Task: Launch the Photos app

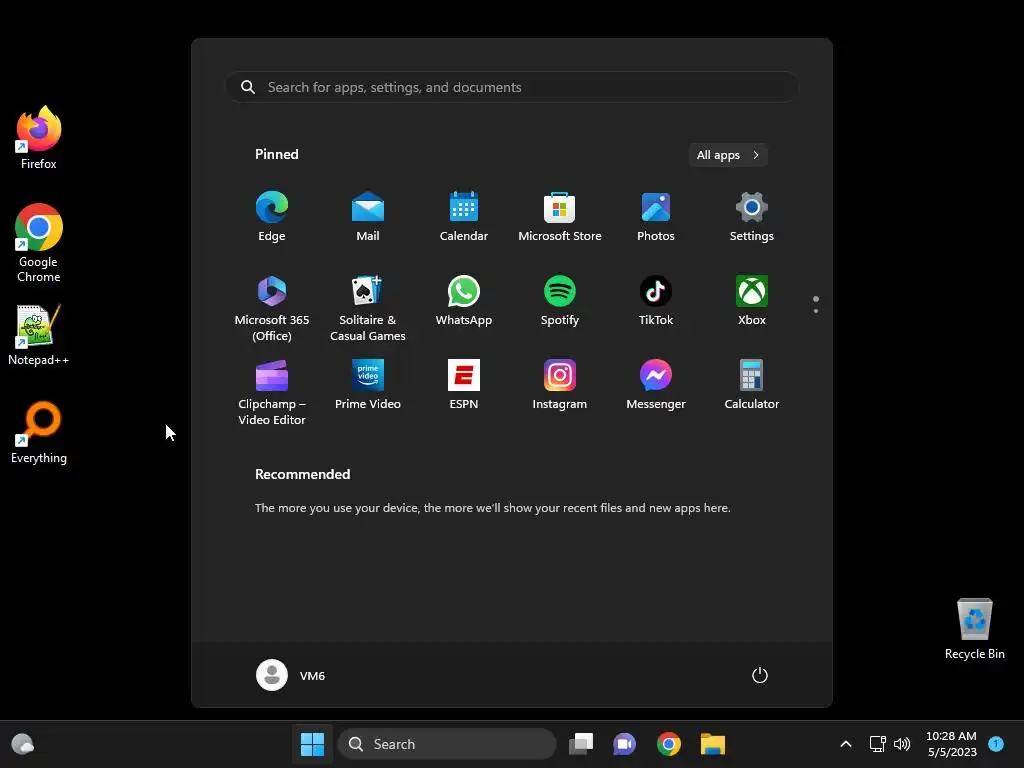Action: click(x=656, y=217)
